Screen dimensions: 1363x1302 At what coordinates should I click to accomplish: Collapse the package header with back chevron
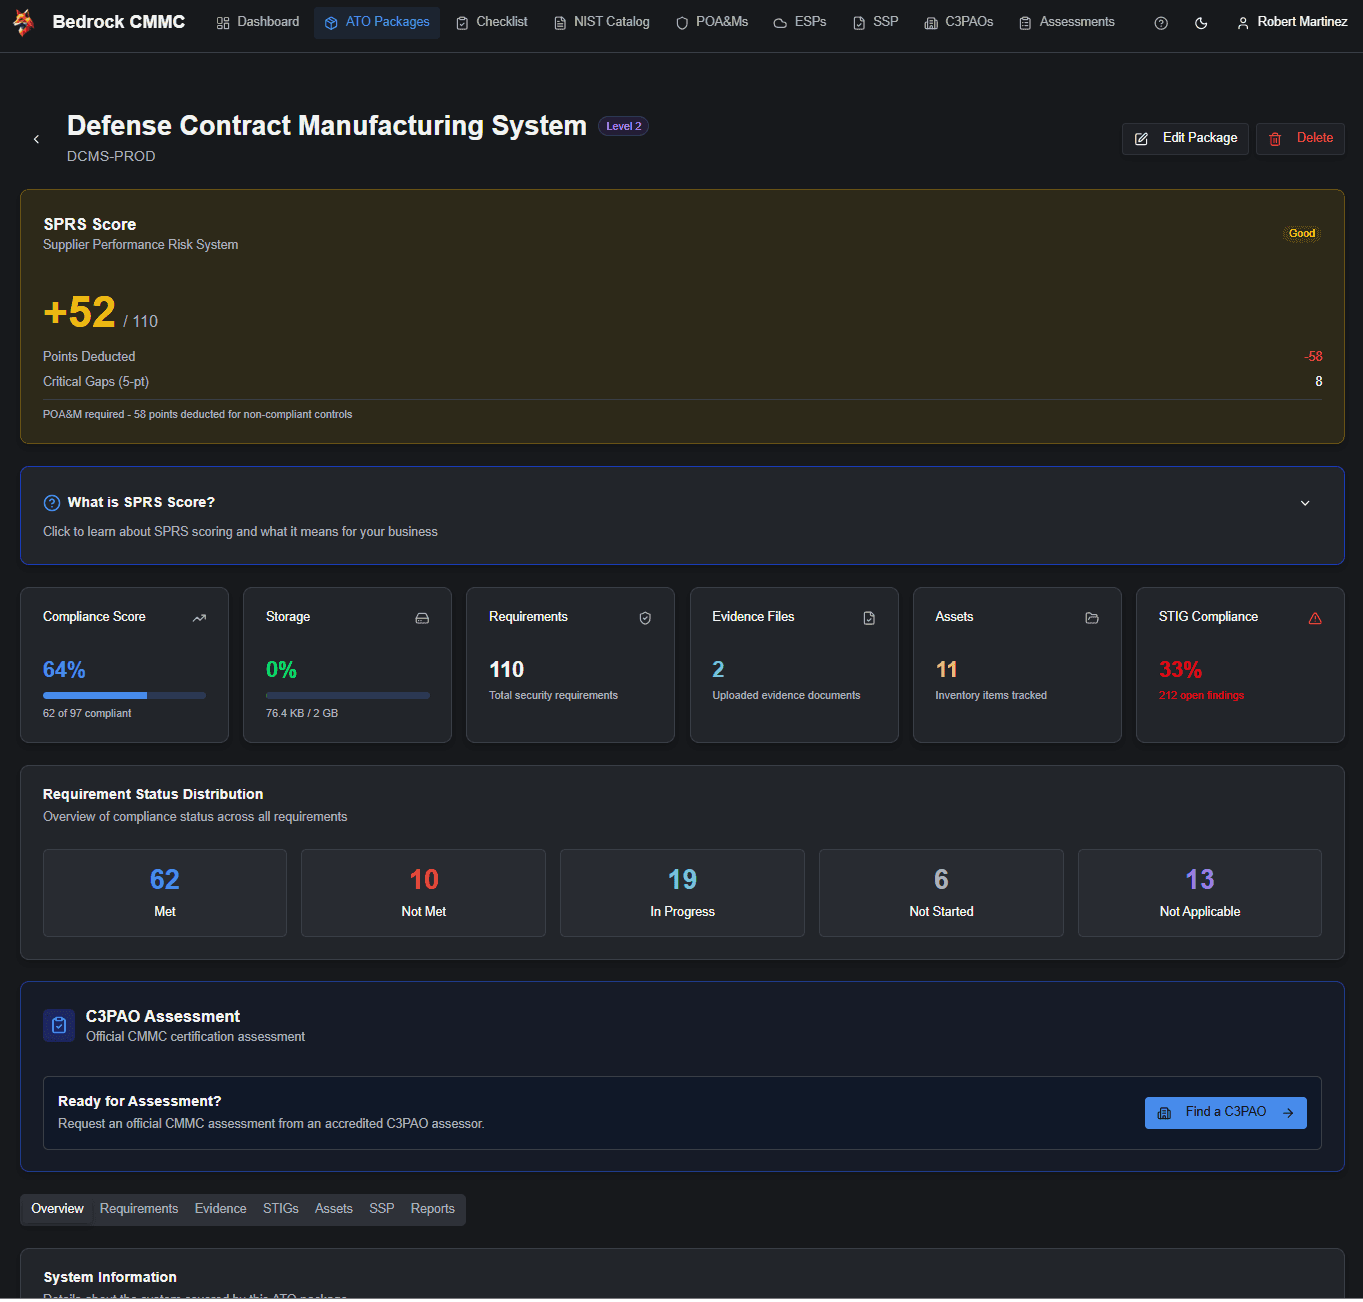tap(36, 139)
